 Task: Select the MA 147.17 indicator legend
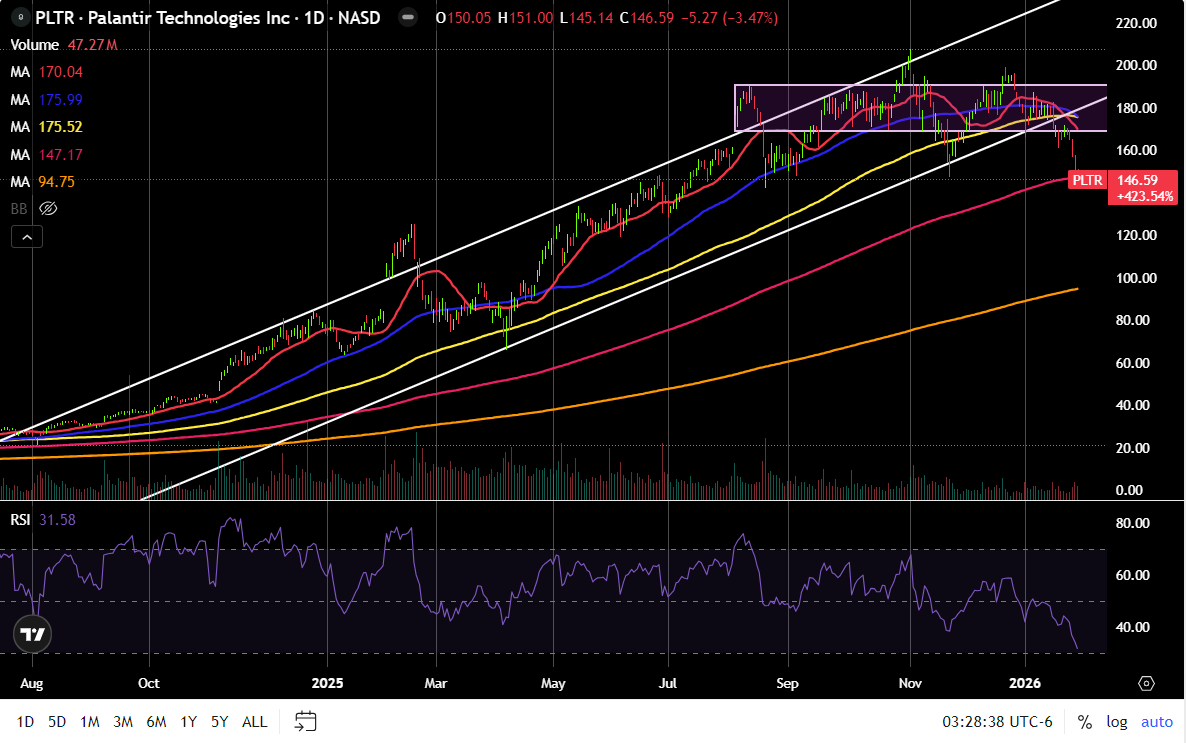point(46,155)
